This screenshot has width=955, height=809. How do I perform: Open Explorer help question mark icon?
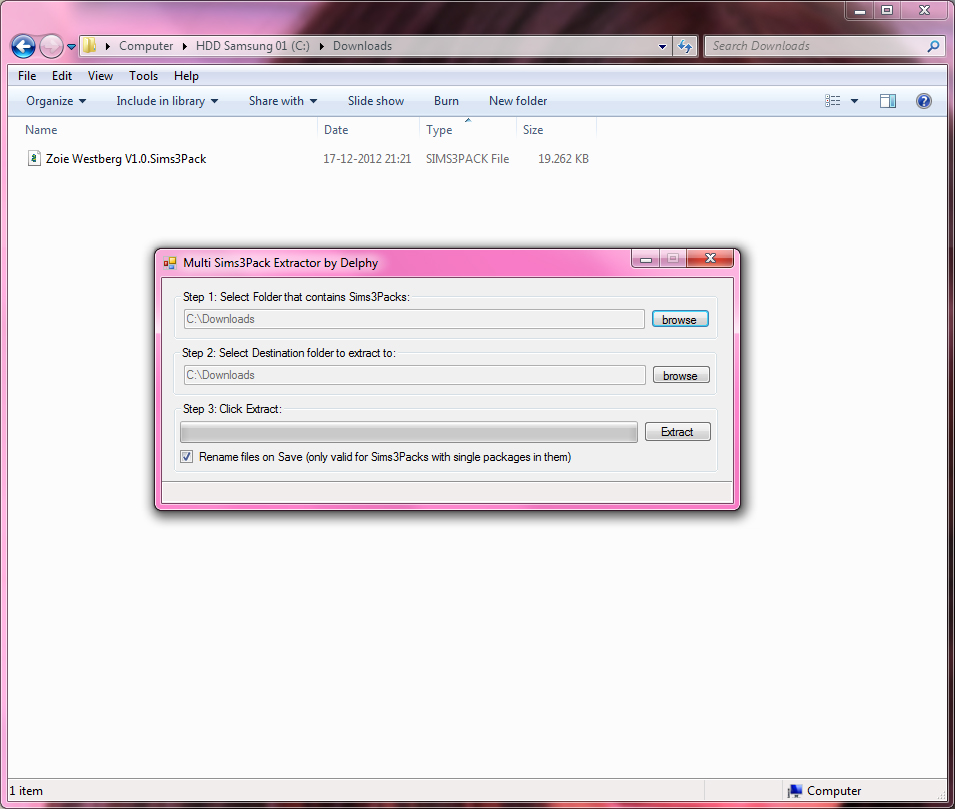click(923, 101)
